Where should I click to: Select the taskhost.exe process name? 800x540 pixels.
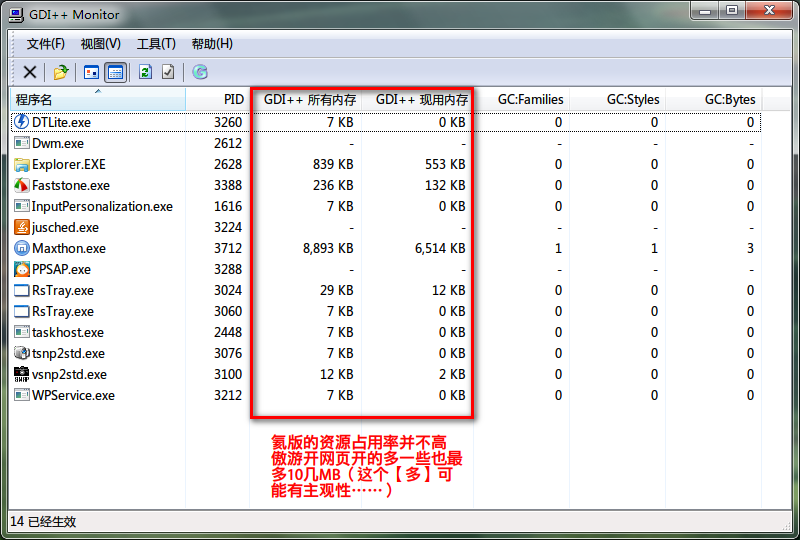pos(68,333)
